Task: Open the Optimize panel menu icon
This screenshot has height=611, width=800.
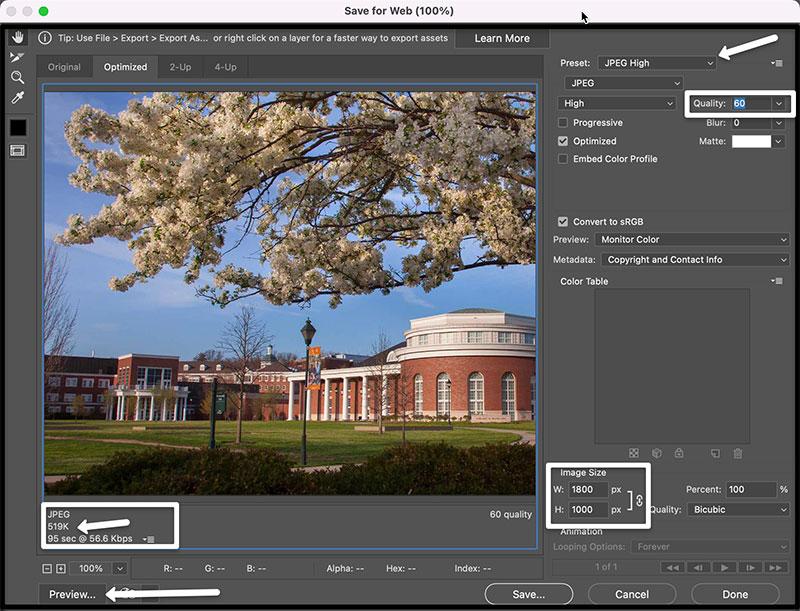Action: coord(777,63)
